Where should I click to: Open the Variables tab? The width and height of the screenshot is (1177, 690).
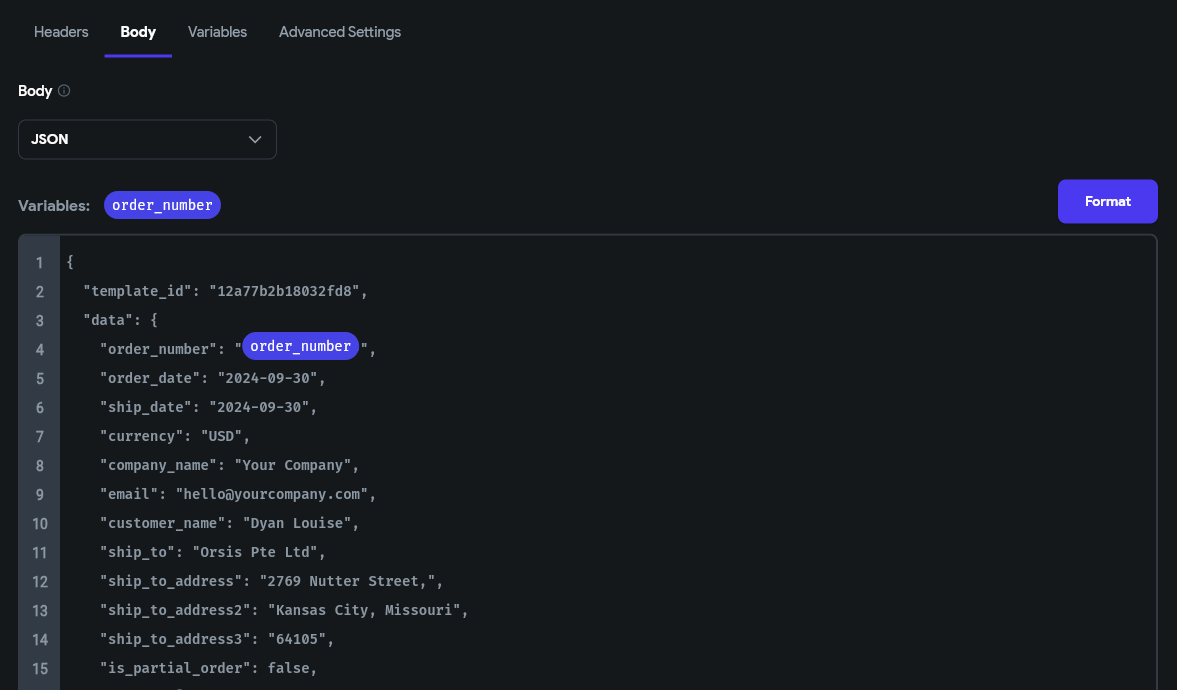217,32
